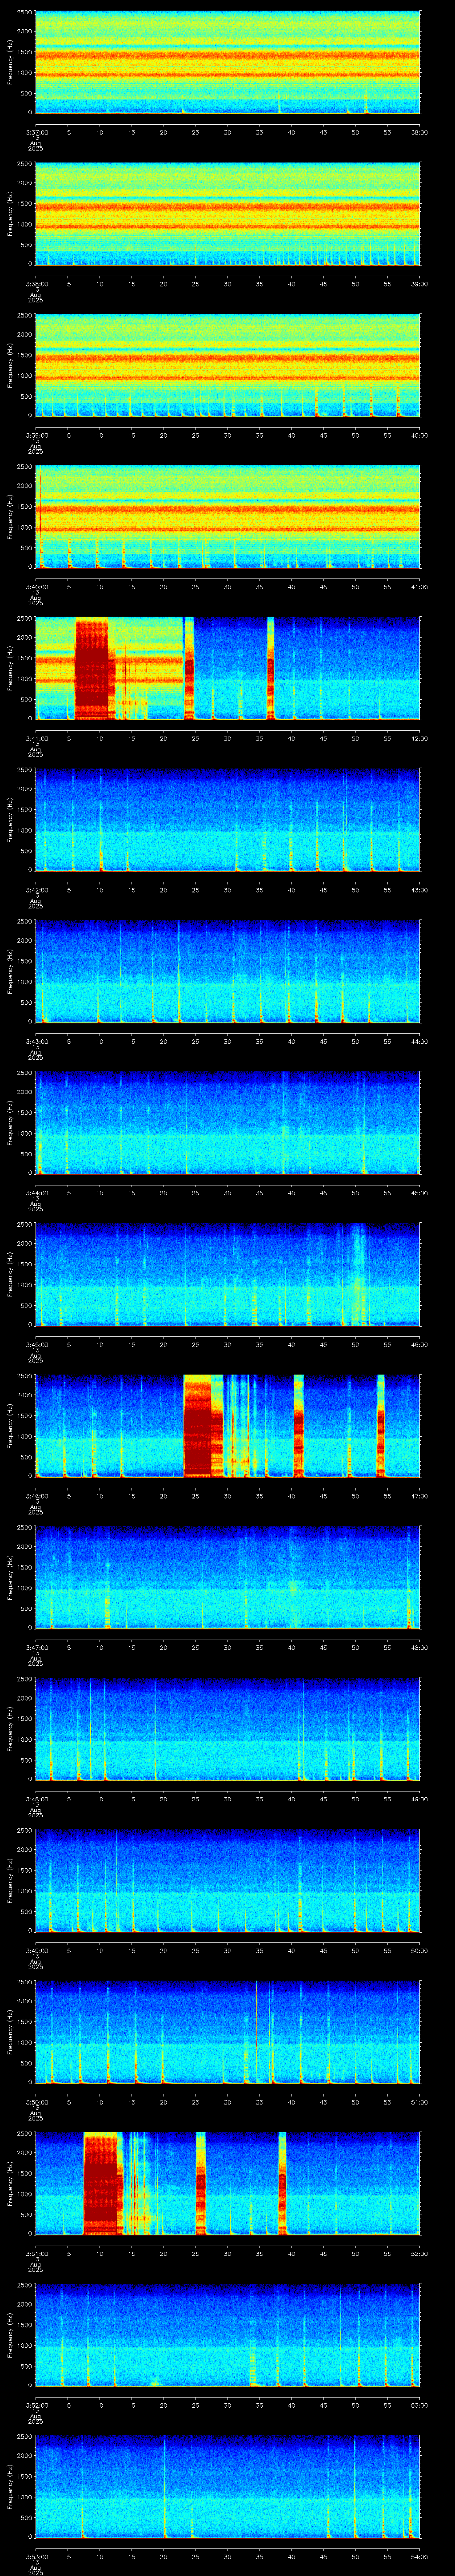Screen dimensions: 455x2576
Task: Click the 3:39:00 start time label
Action: 36,435
